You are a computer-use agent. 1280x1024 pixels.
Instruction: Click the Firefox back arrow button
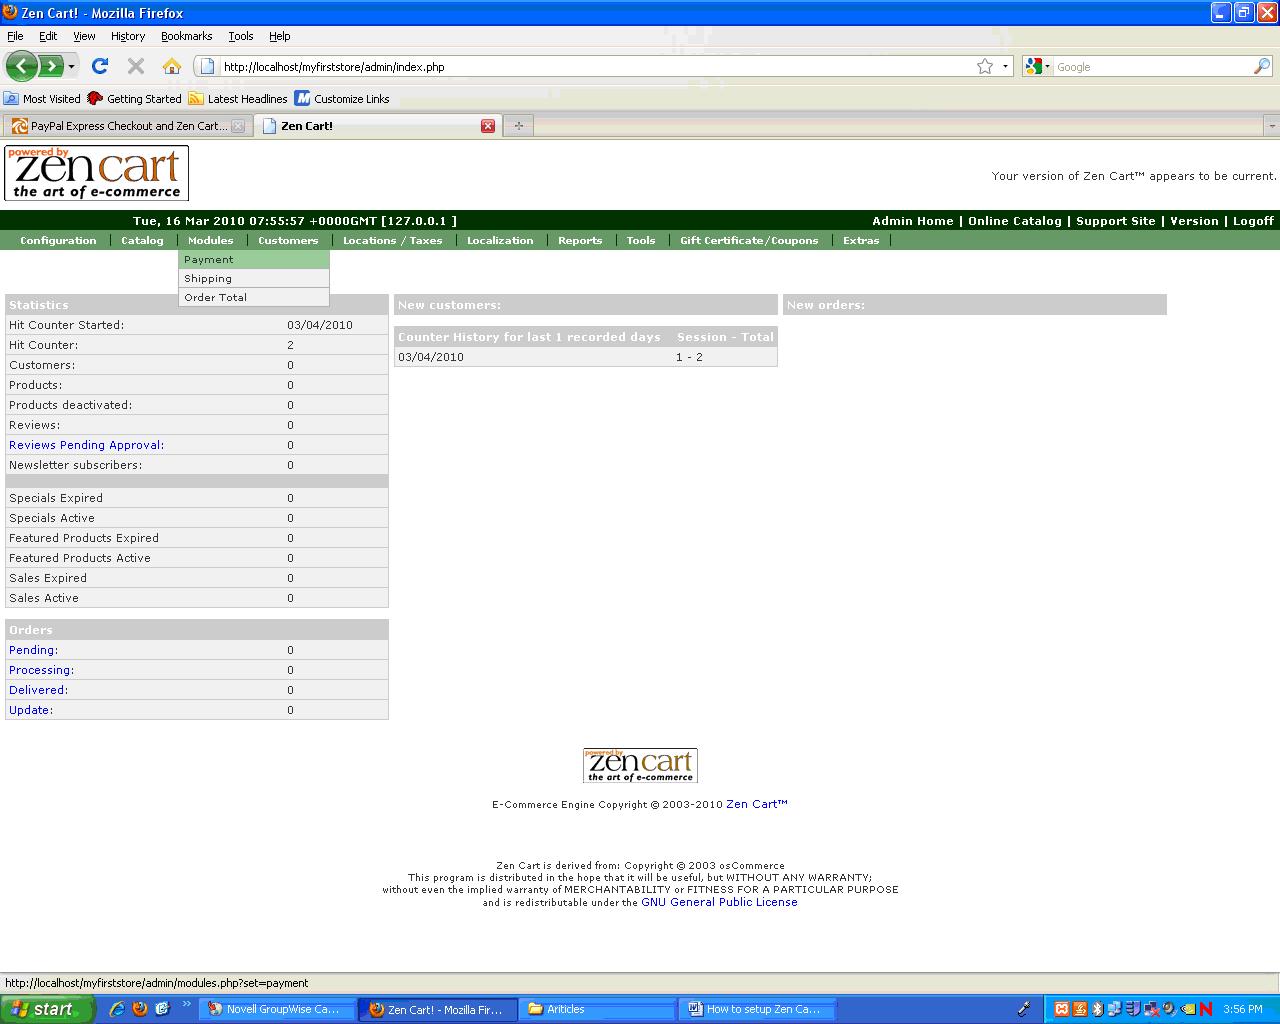21,66
